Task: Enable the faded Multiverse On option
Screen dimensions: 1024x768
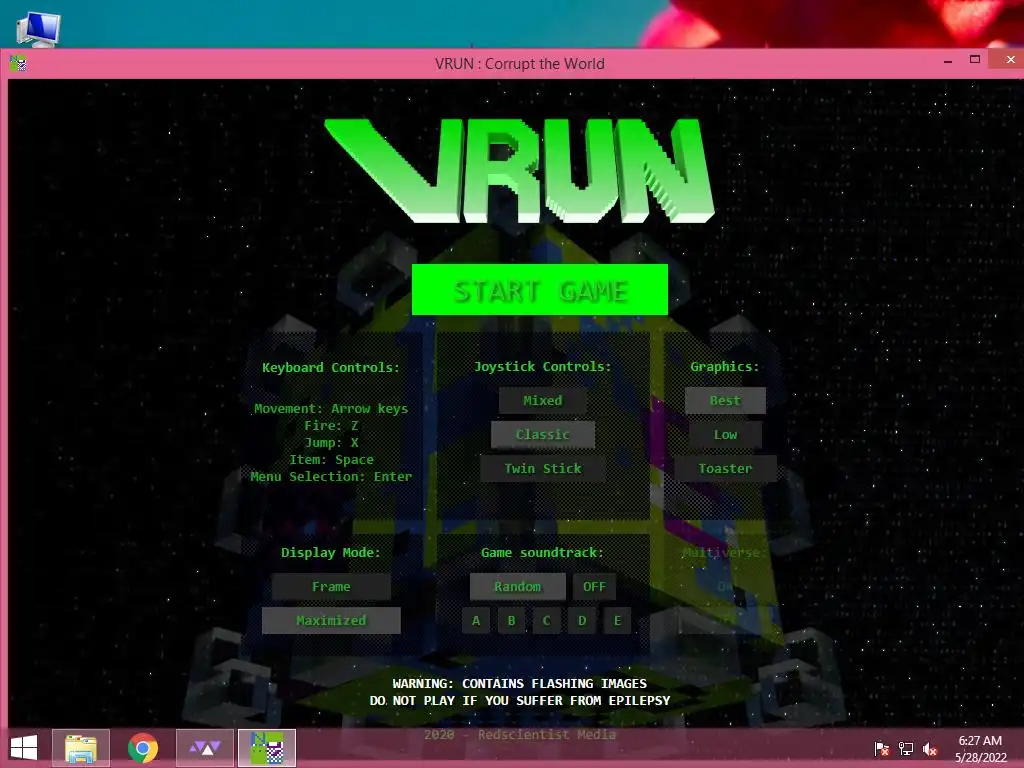Action: tap(725, 586)
